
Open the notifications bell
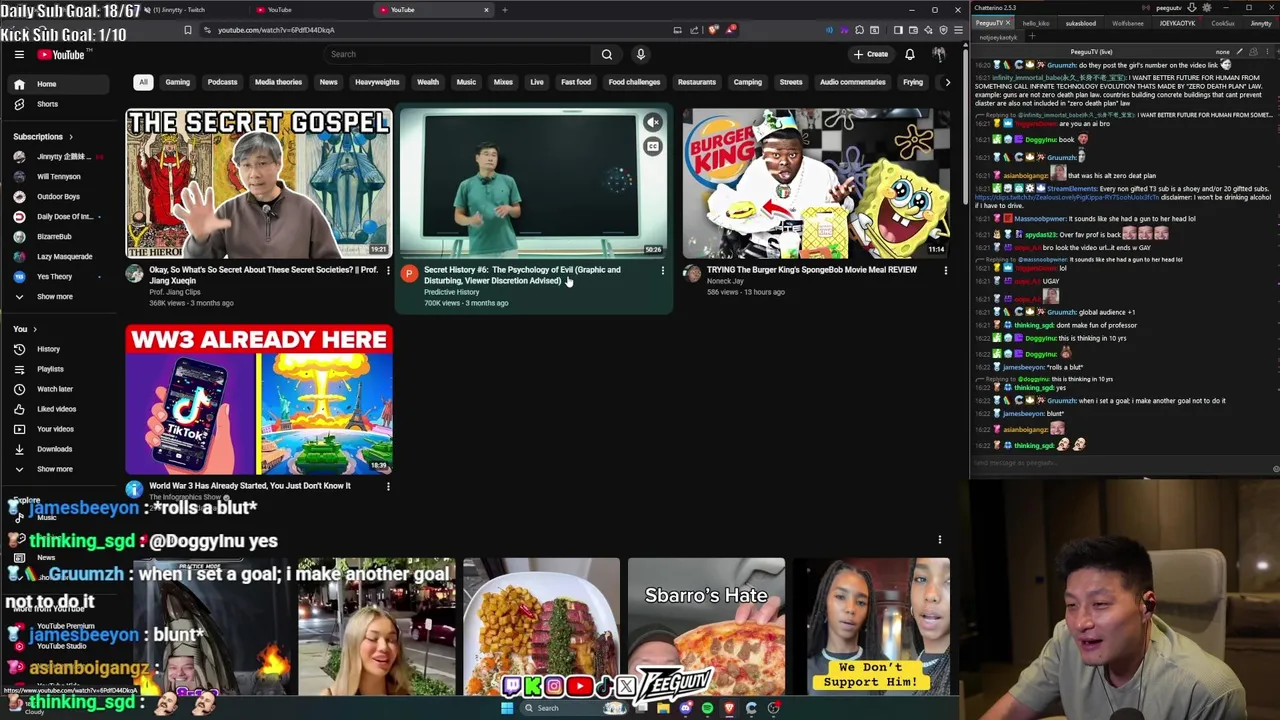pyautogui.click(x=910, y=54)
